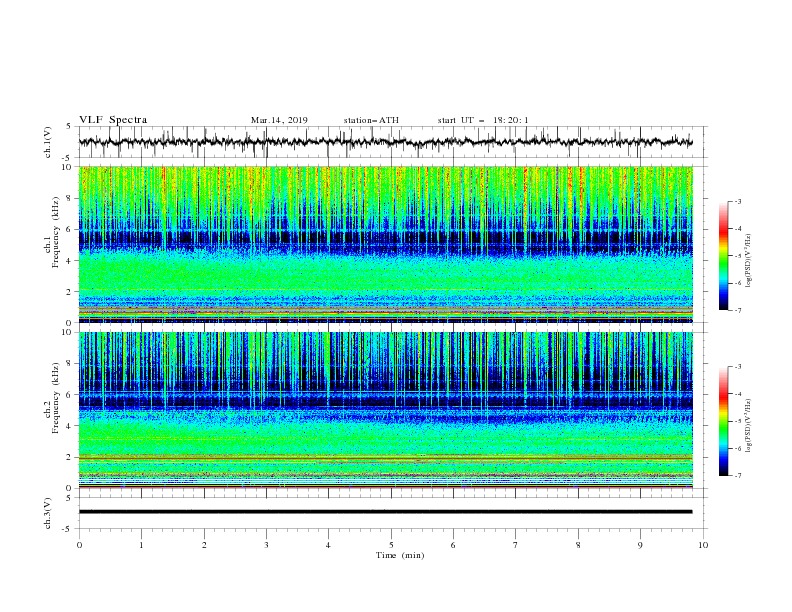Click the "2" tick on time axis
This screenshot has width=792, height=612.
point(204,545)
